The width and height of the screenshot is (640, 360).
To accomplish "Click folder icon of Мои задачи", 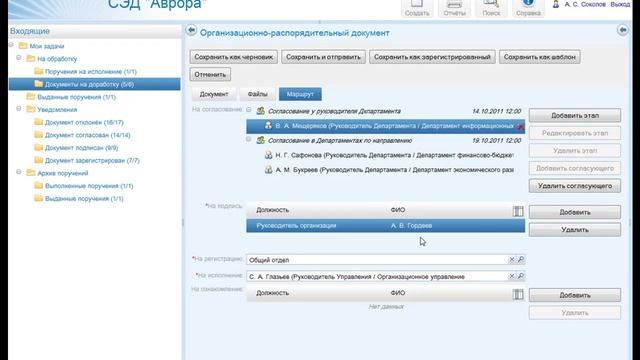I will coord(23,46).
